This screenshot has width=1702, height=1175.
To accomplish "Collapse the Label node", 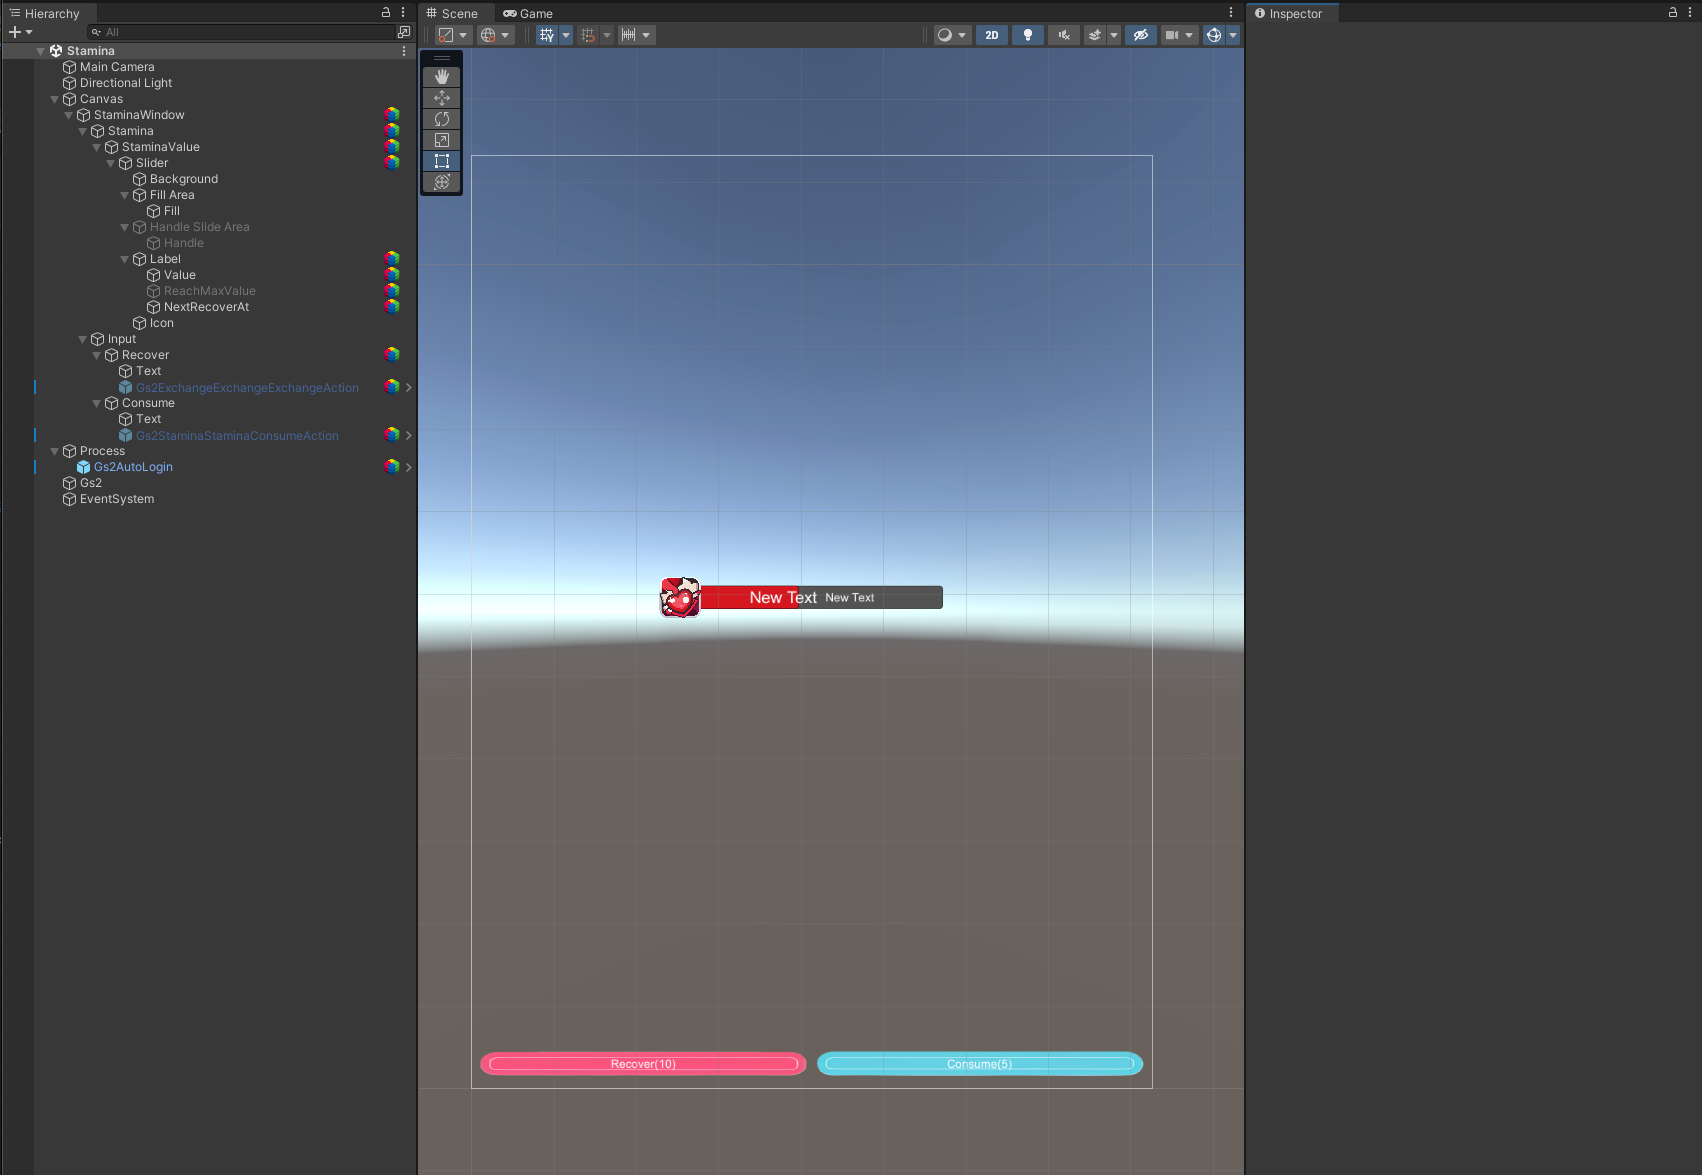I will coord(125,259).
